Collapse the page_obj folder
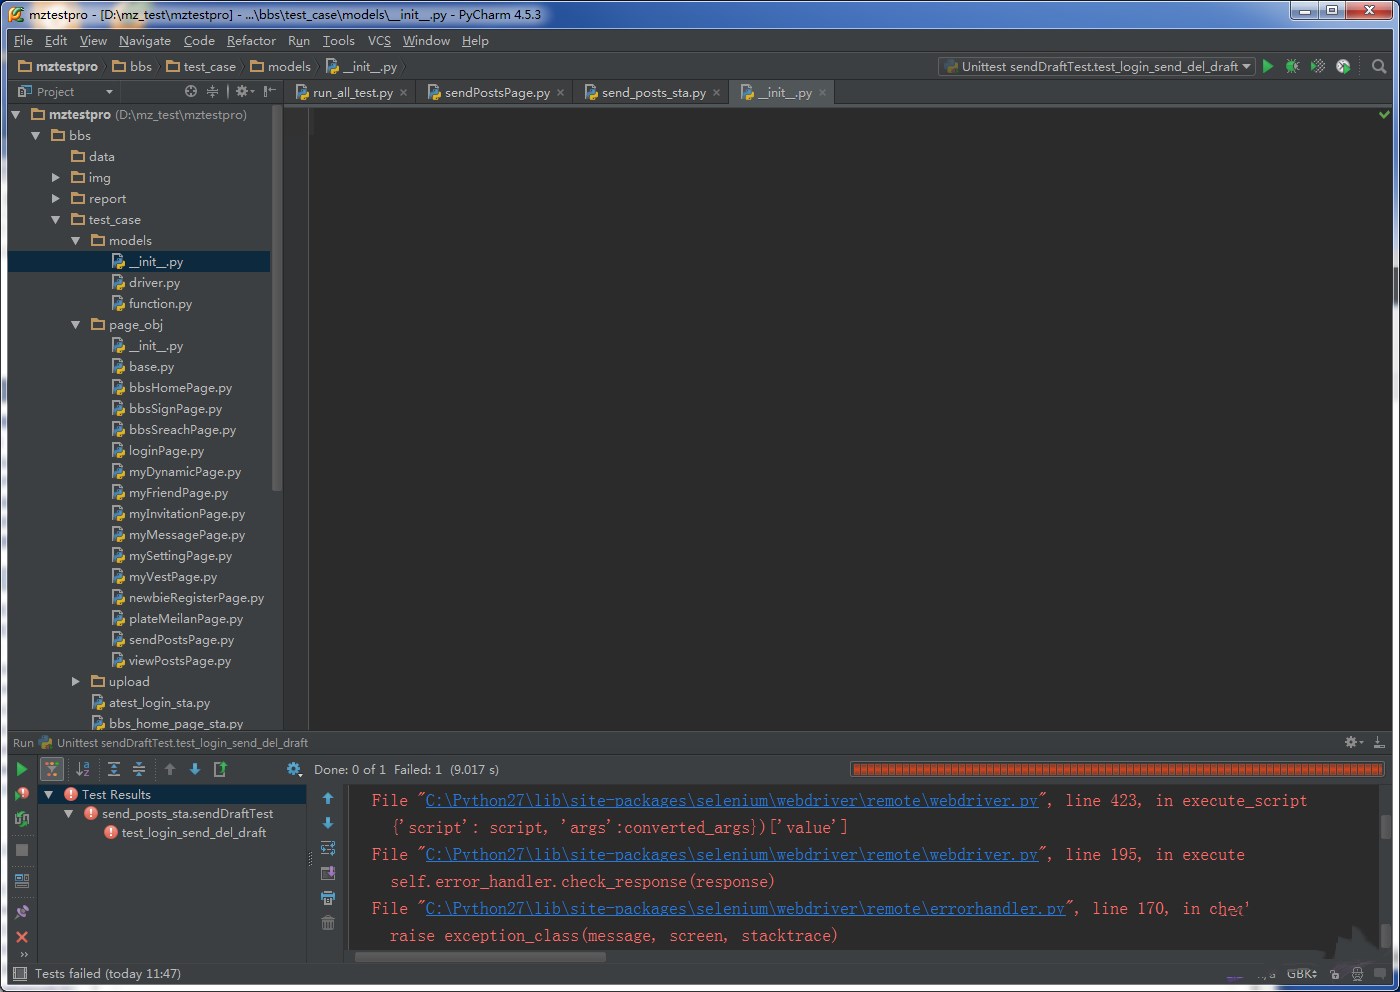This screenshot has height=992, width=1400. pyautogui.click(x=76, y=325)
